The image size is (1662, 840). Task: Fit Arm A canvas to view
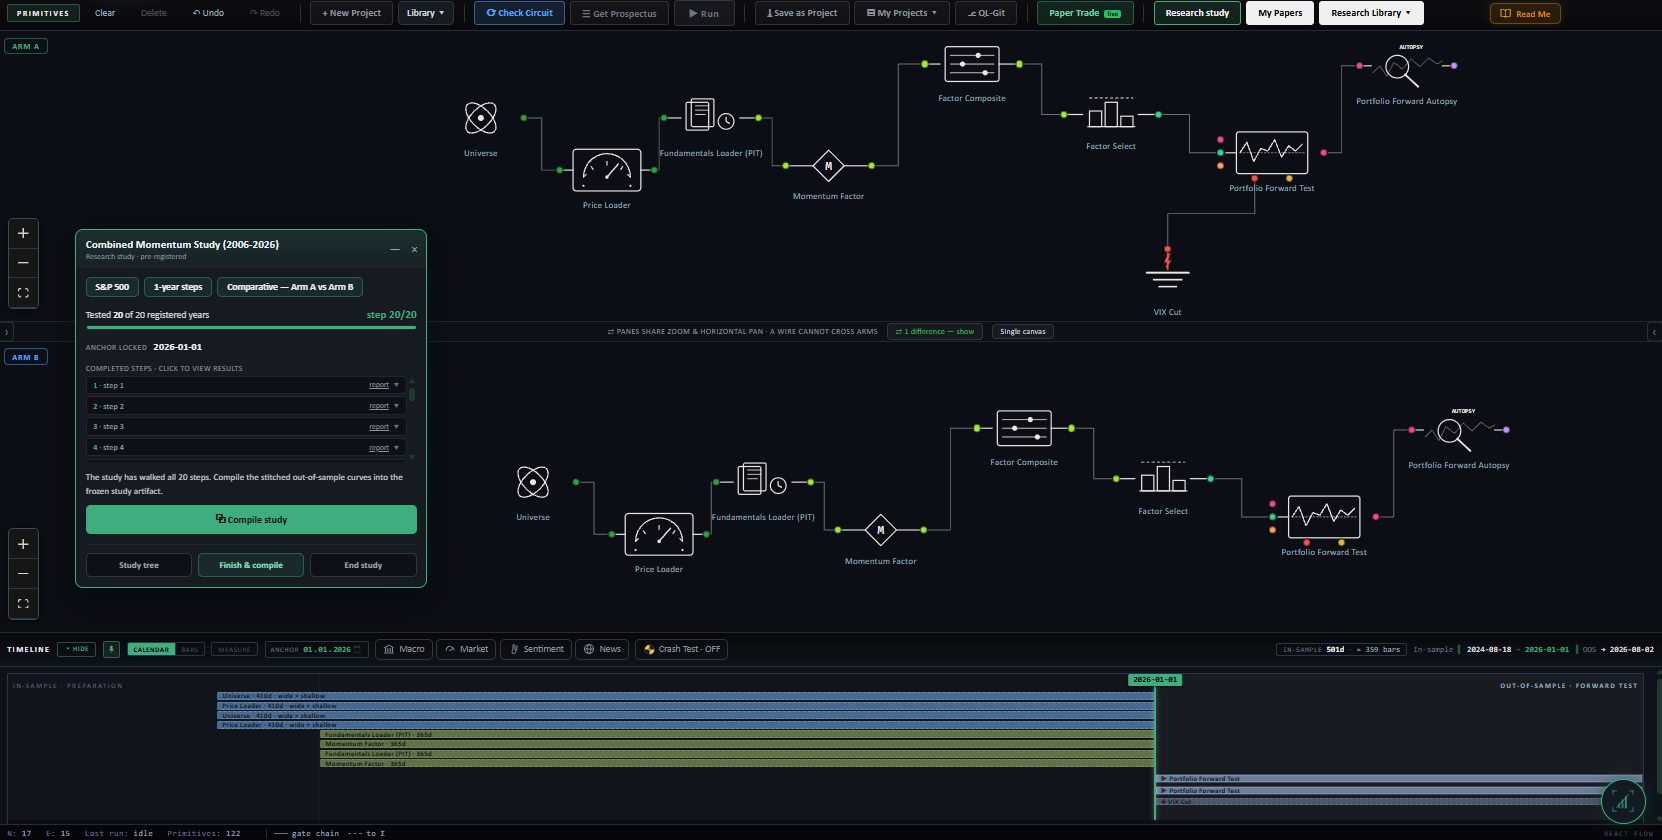click(x=23, y=293)
